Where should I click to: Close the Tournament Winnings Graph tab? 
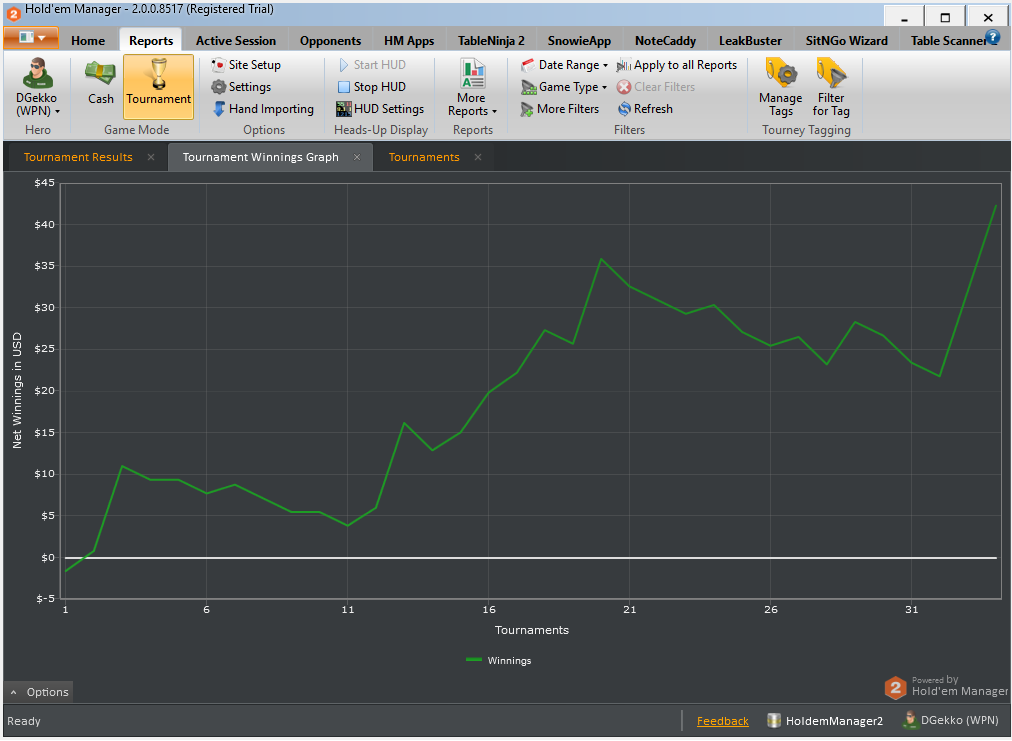[357, 157]
